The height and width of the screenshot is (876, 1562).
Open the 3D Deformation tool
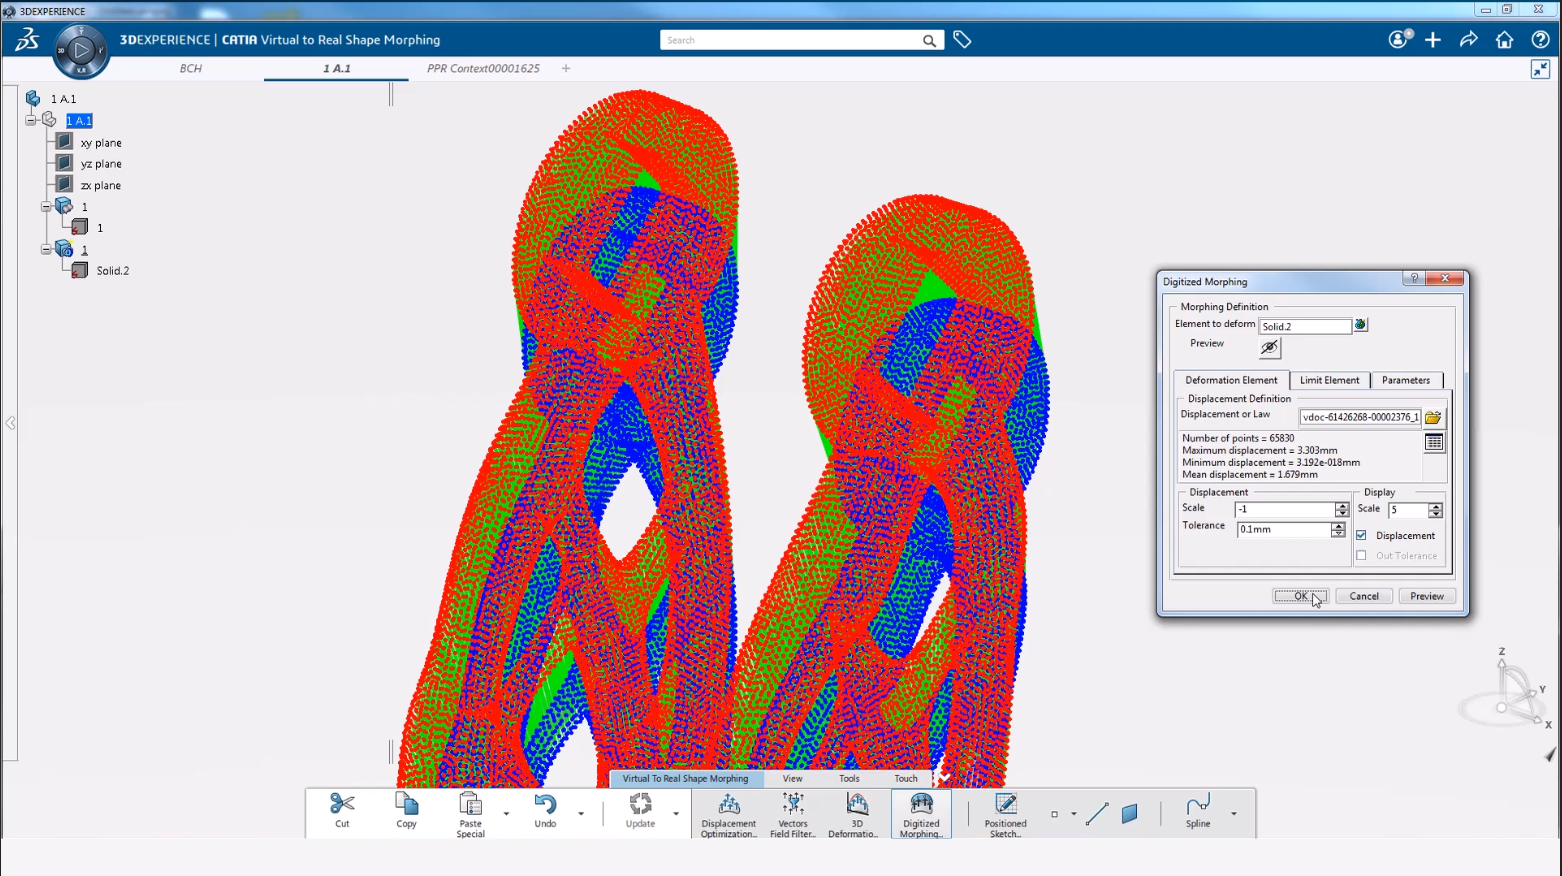click(857, 805)
